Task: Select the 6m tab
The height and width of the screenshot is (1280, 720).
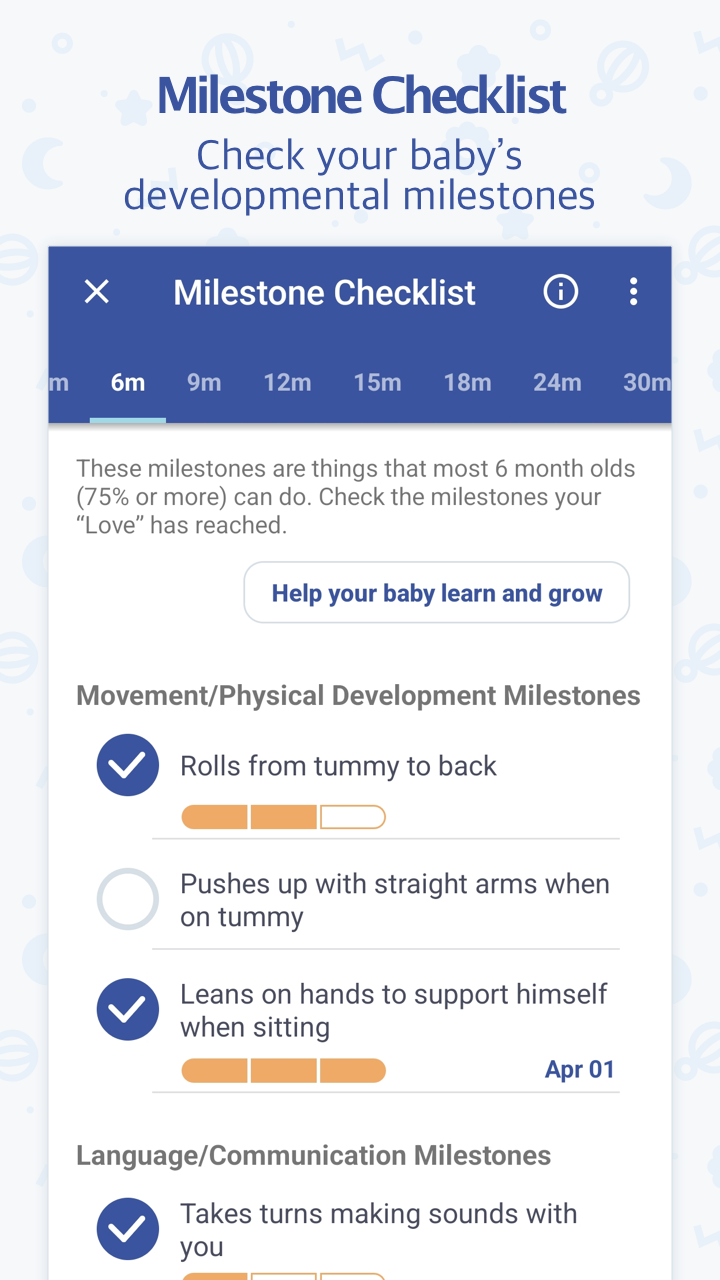Action: point(128,383)
